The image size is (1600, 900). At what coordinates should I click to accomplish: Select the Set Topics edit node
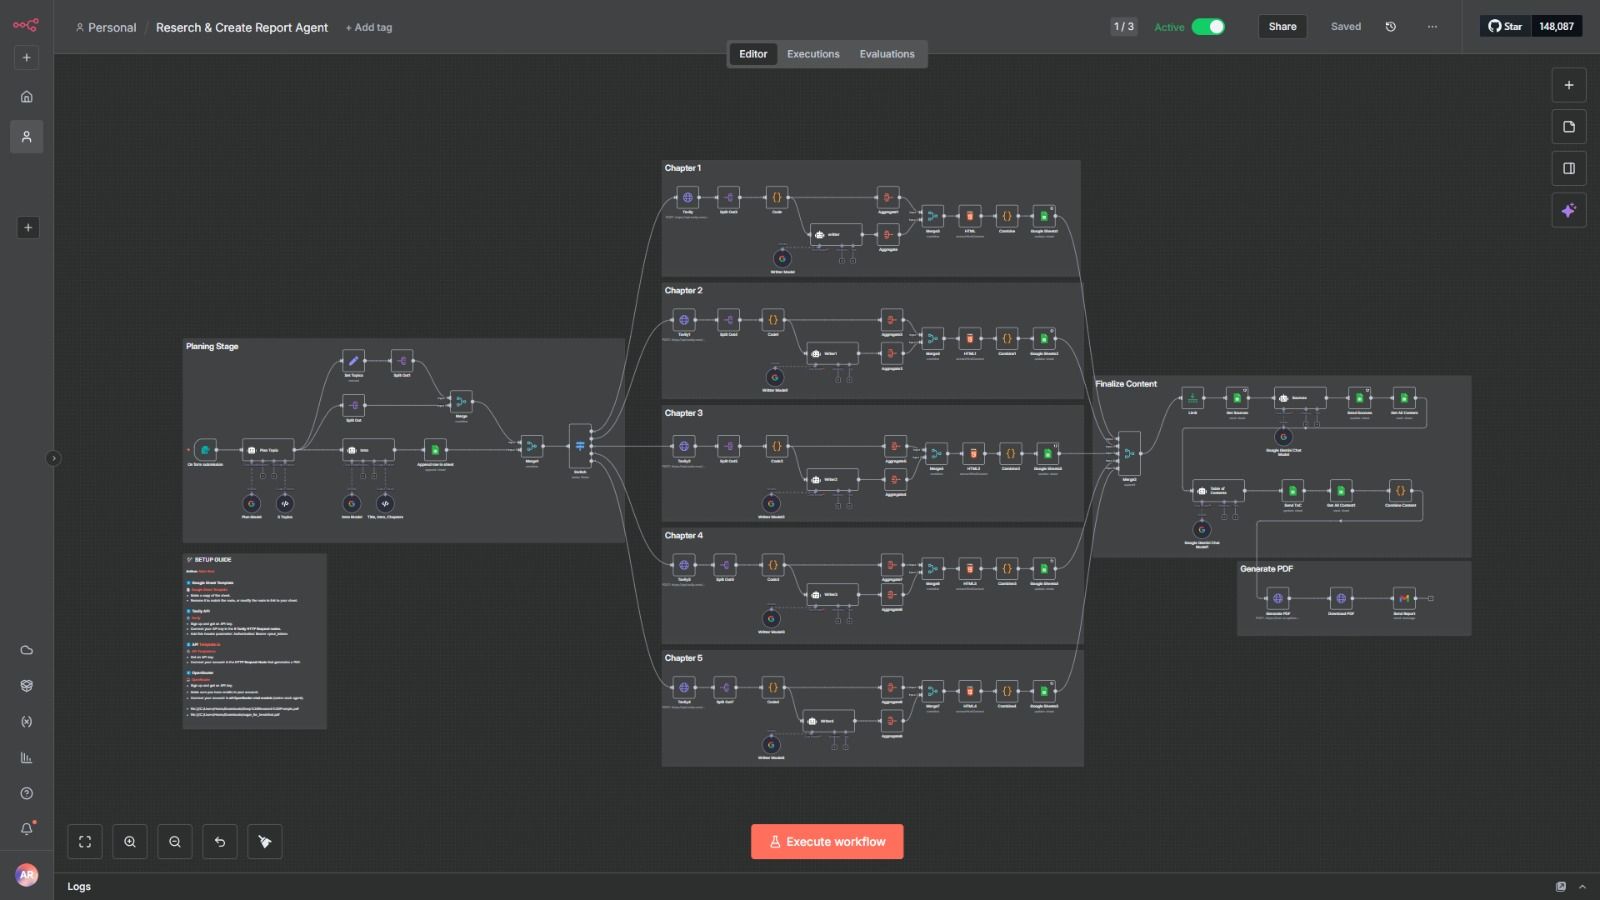click(353, 361)
